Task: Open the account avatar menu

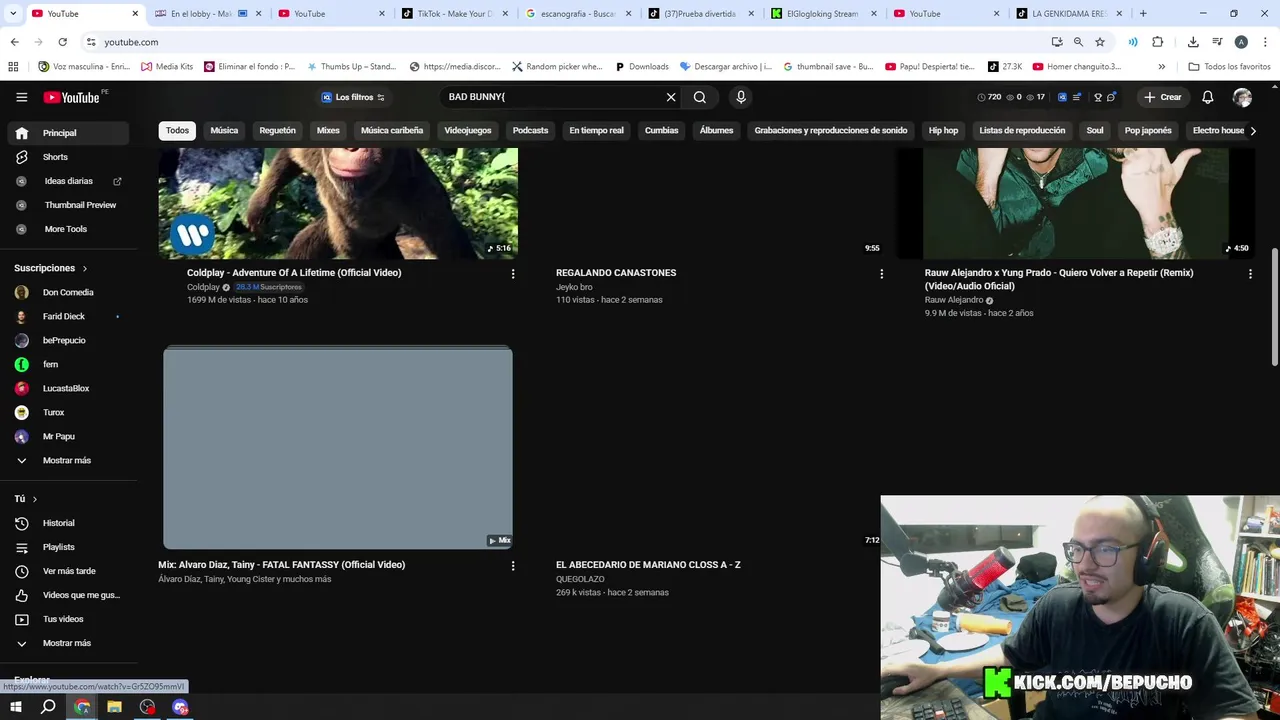Action: pyautogui.click(x=1242, y=97)
